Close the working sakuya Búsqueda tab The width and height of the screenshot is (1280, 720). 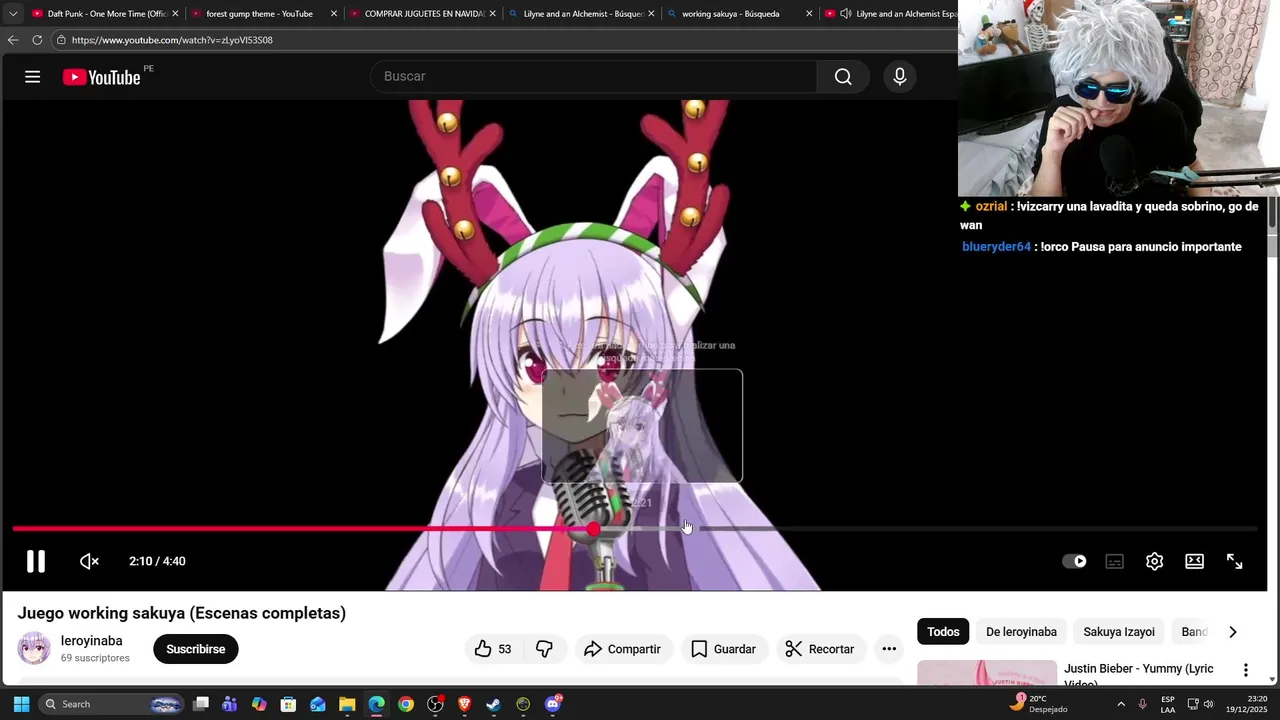tap(809, 14)
